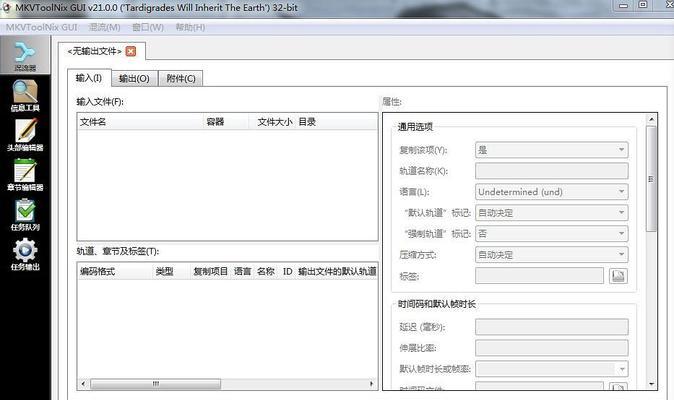
Task: Open the 帮助(H) menu
Action: (190, 27)
